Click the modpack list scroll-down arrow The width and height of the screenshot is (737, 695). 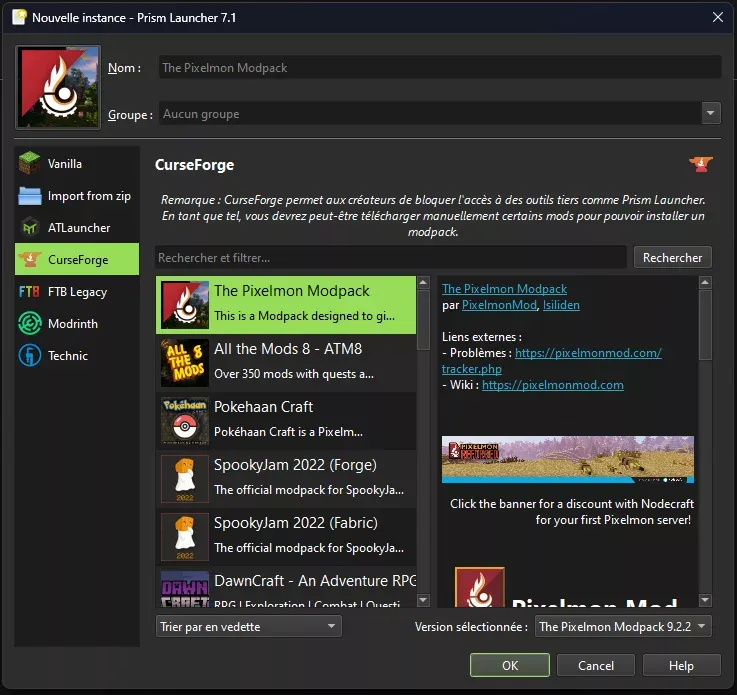coord(423,600)
